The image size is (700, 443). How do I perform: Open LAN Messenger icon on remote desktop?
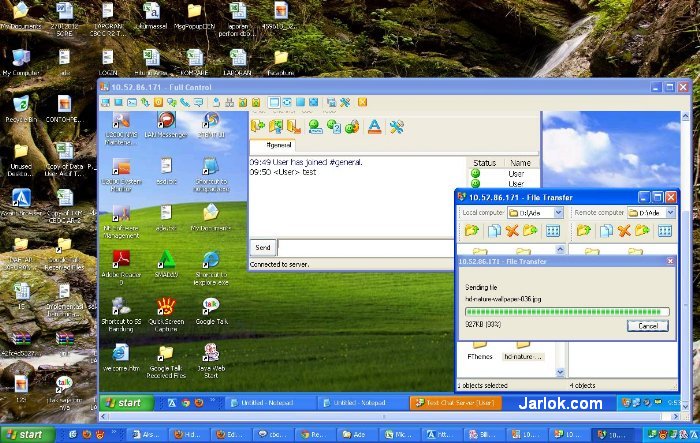point(166,125)
